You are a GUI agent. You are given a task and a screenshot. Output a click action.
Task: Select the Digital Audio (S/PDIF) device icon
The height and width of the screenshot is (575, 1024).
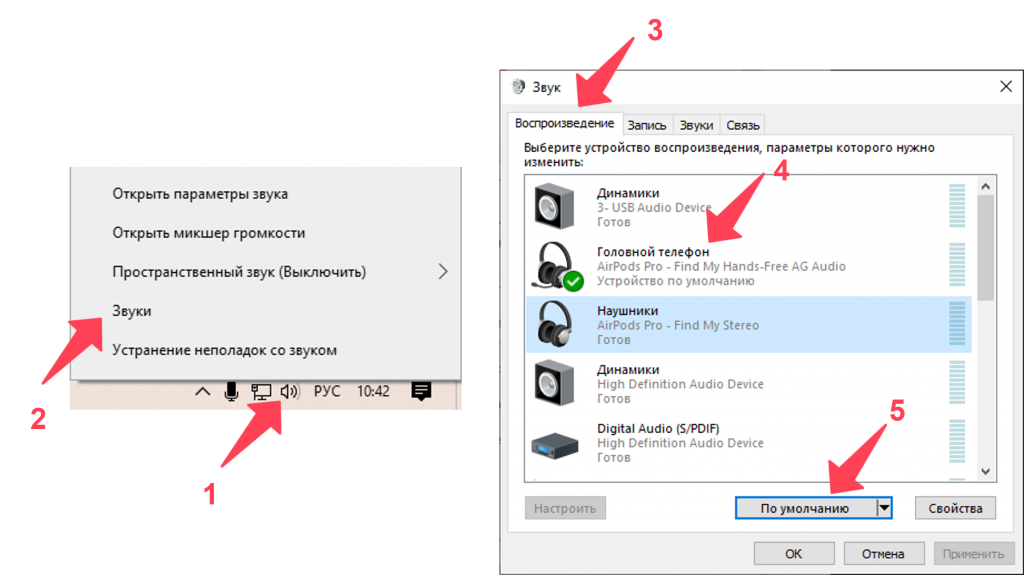(557, 442)
